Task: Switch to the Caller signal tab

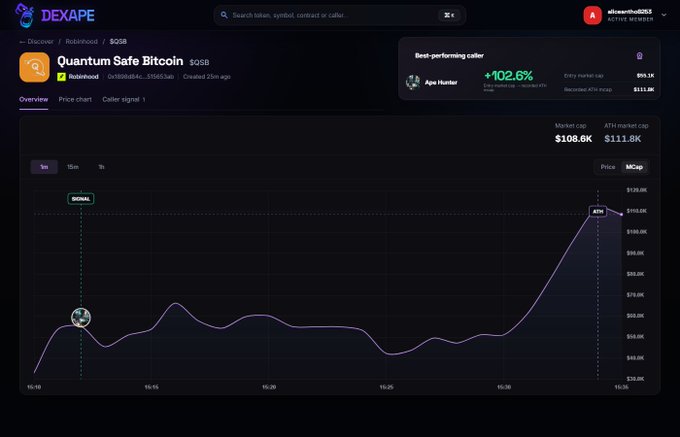Action: [x=124, y=99]
